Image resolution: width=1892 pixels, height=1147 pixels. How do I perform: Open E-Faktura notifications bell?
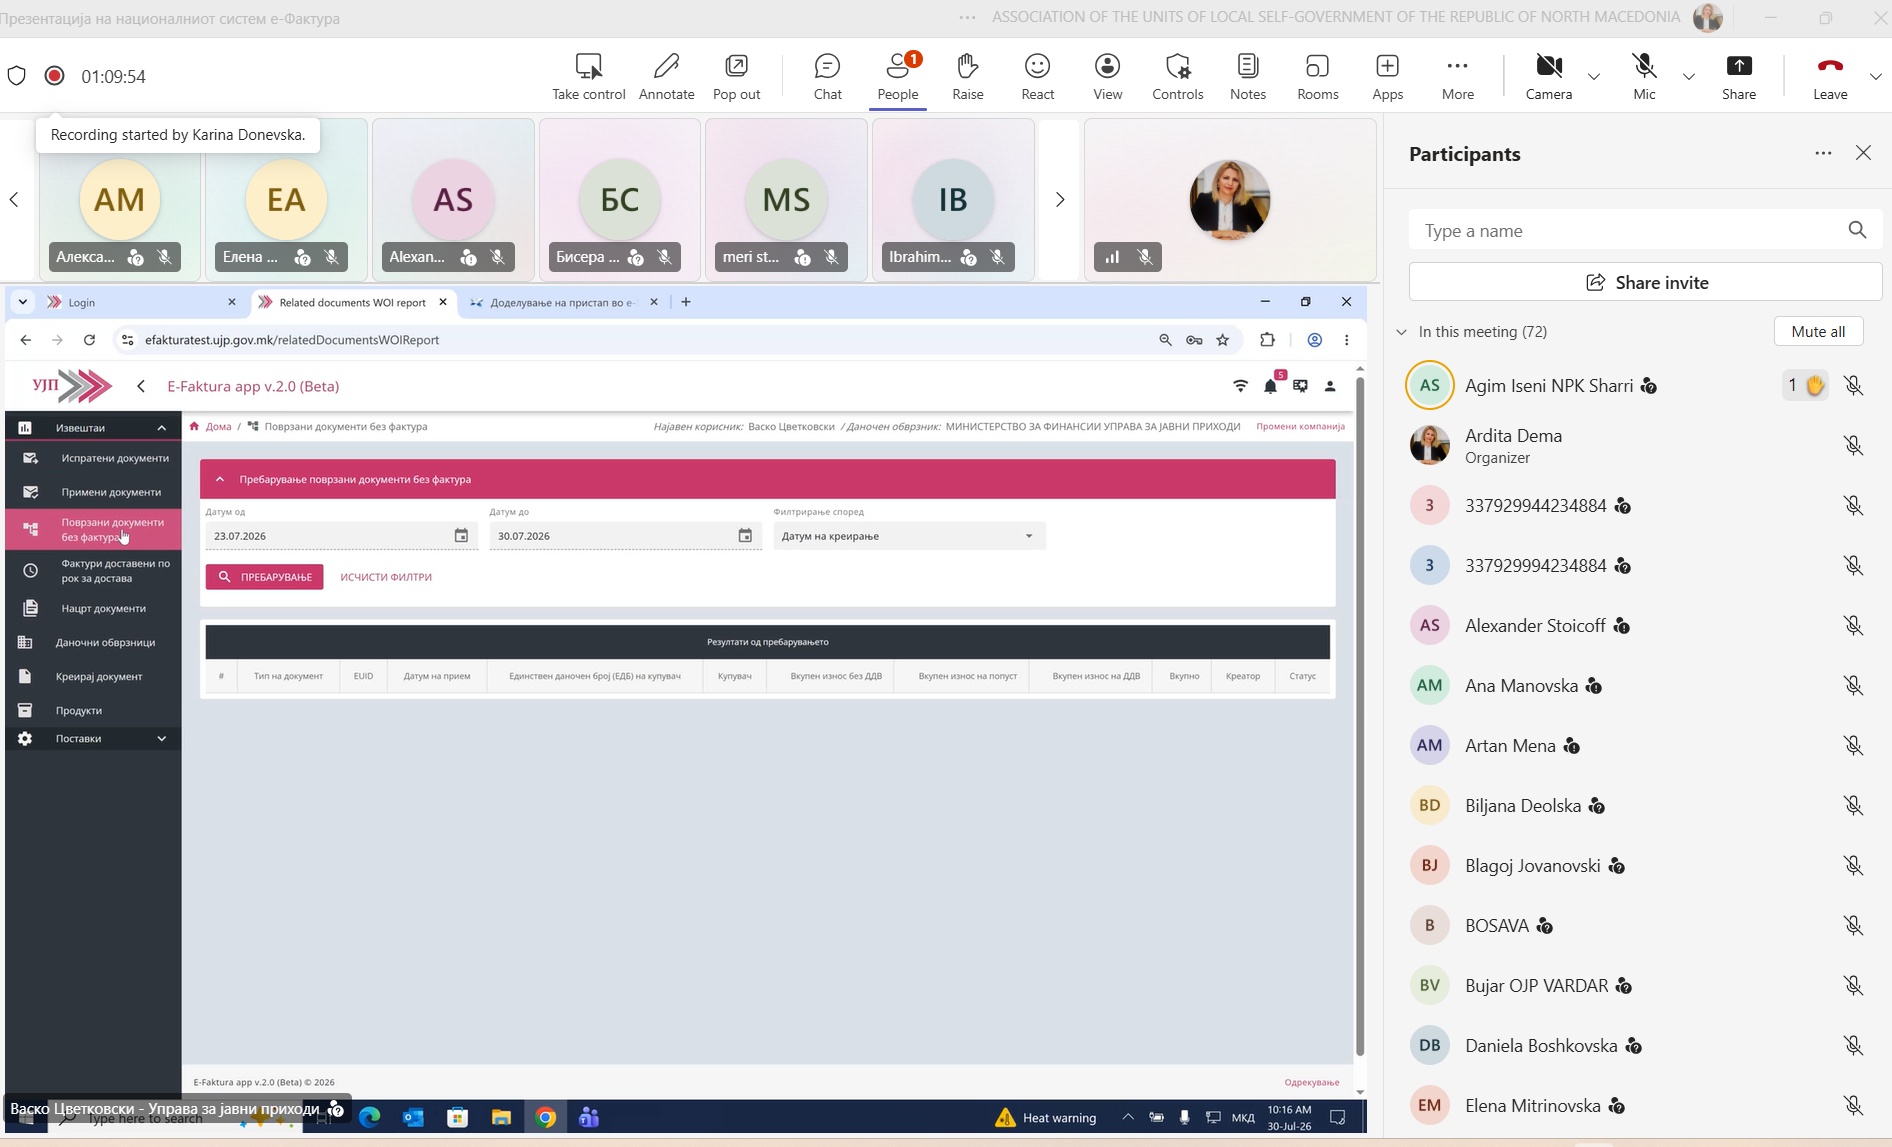1270,386
